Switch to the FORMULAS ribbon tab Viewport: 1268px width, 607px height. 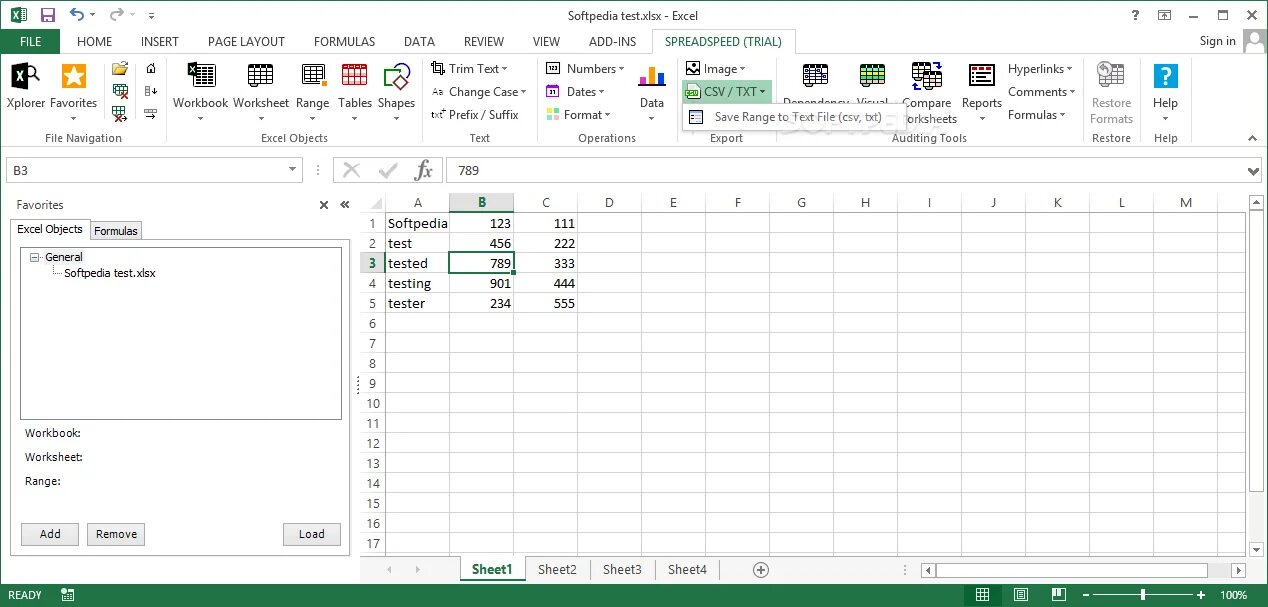[344, 42]
